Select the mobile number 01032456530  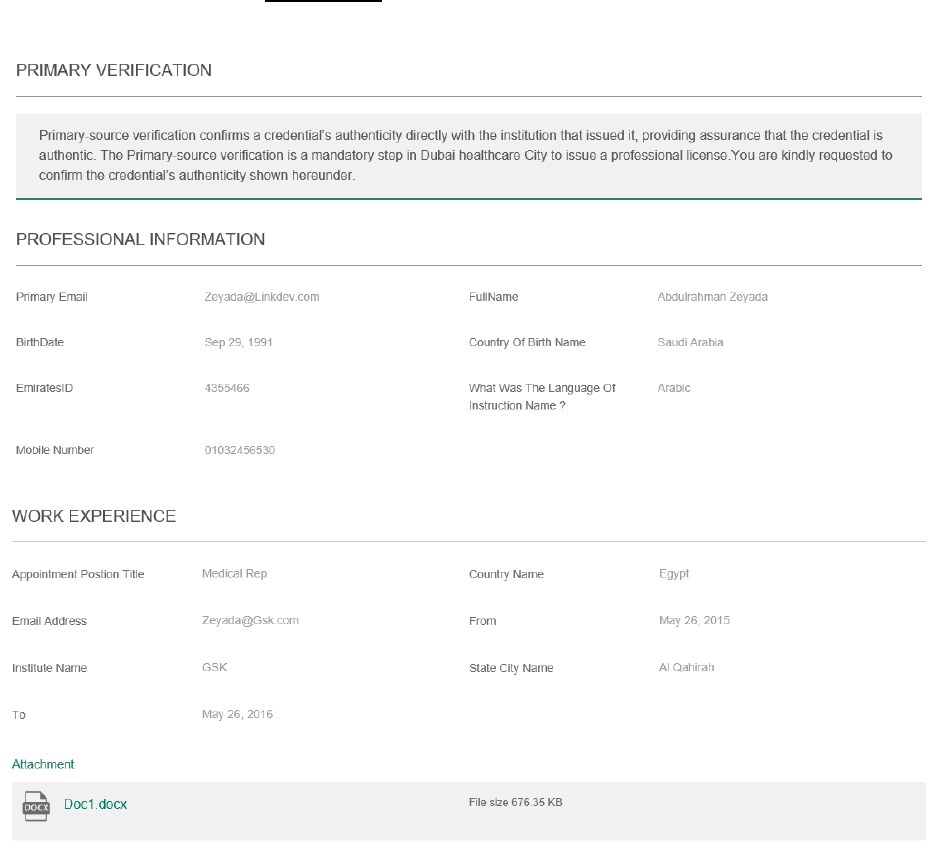pos(239,450)
